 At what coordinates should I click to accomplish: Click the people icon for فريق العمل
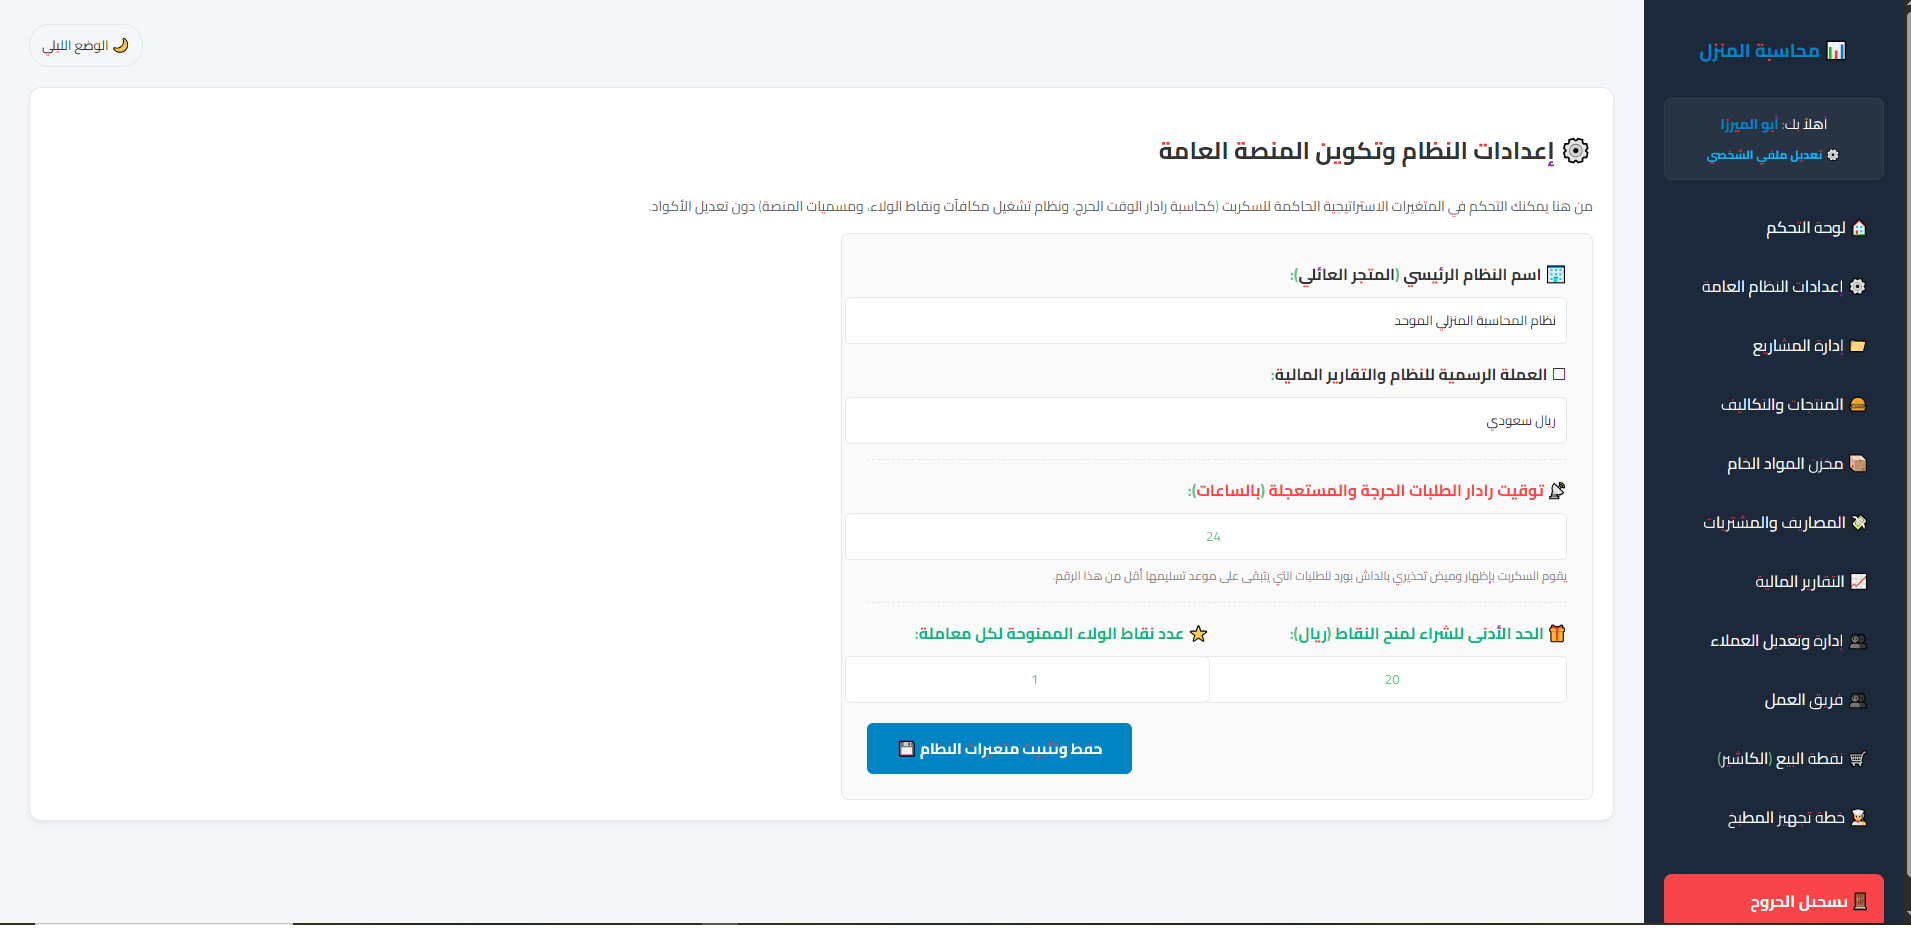click(1858, 700)
